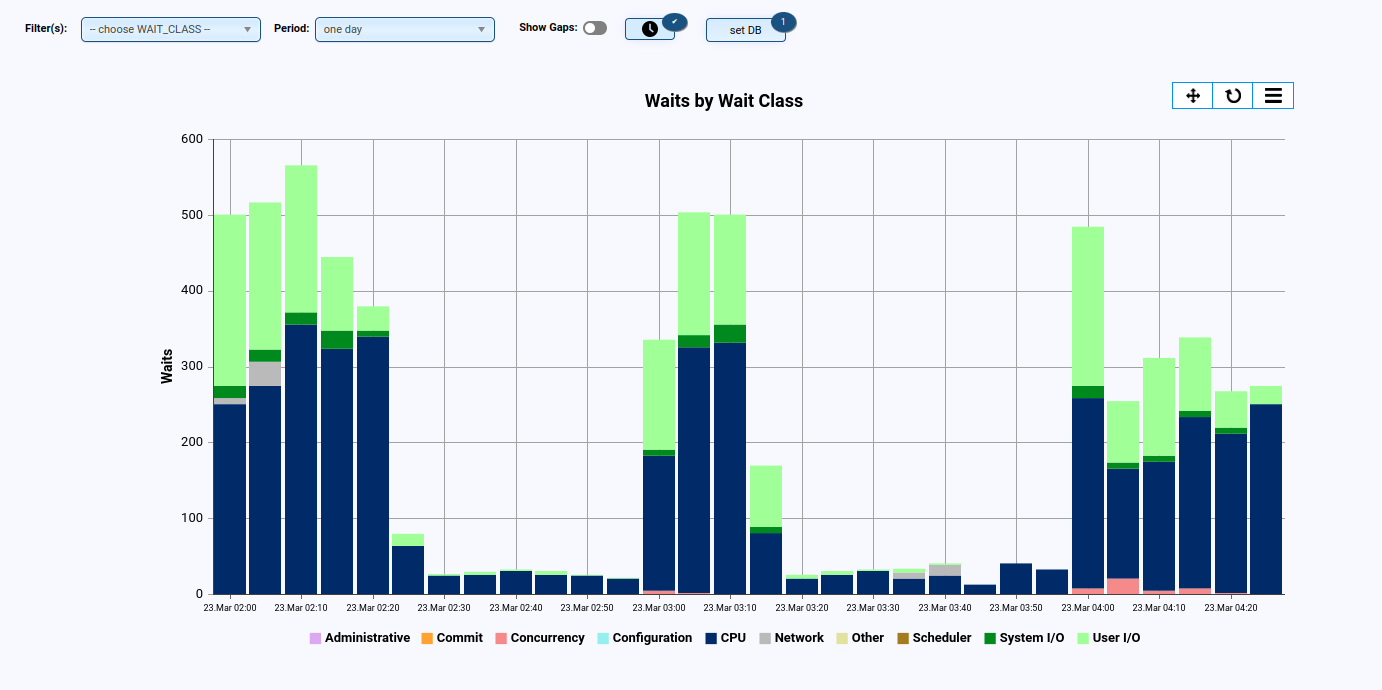This screenshot has height=690, width=1382.
Task: Click the set DB button
Action: click(x=746, y=31)
